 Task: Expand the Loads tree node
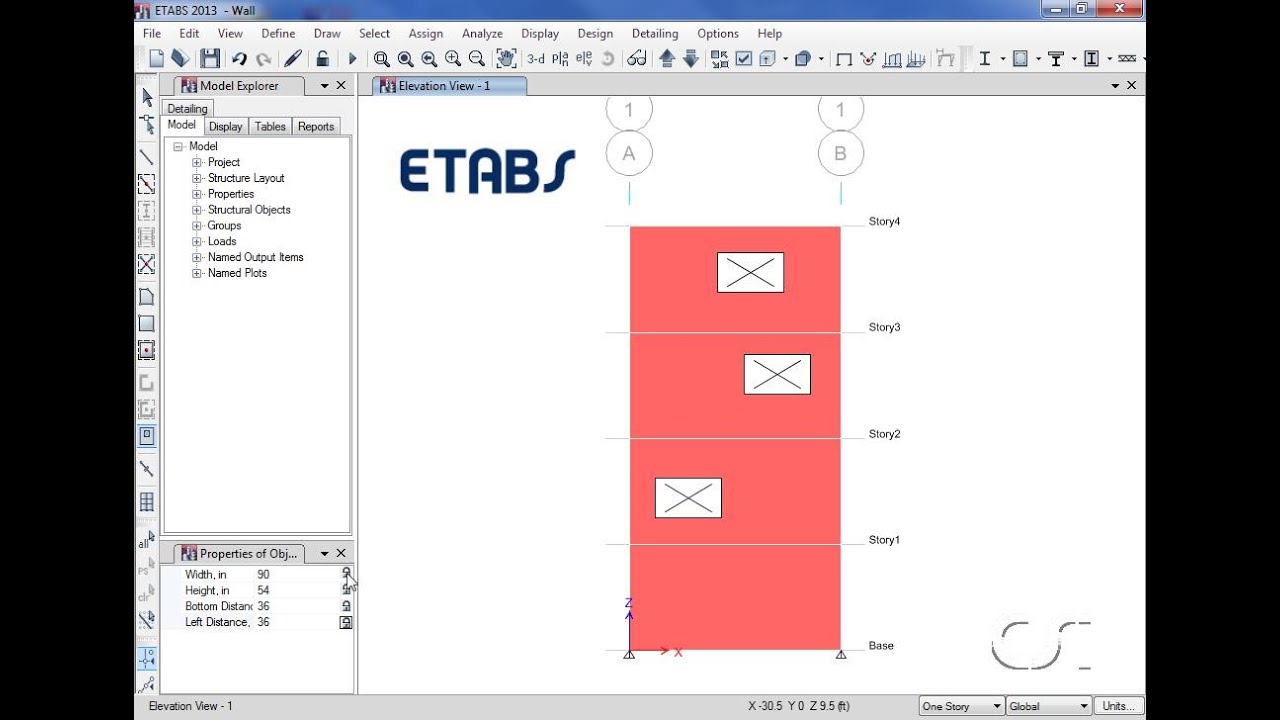[197, 241]
